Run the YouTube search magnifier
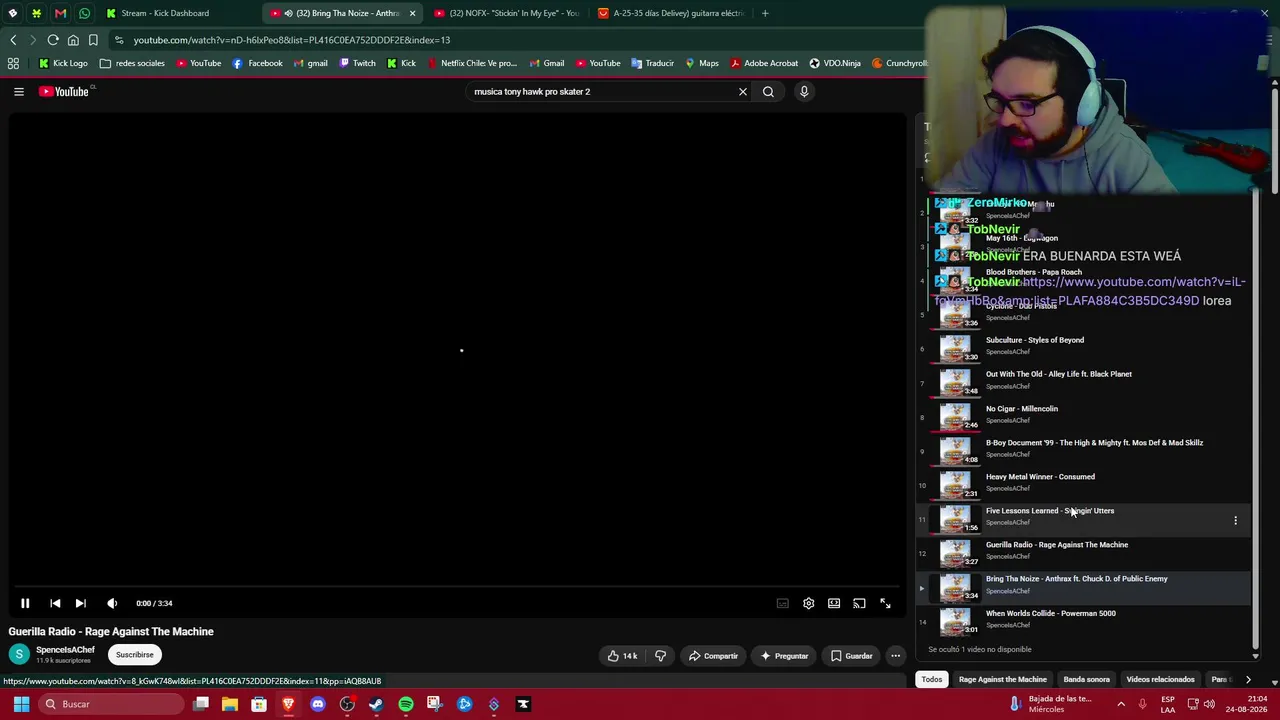This screenshot has height=720, width=1280. pyautogui.click(x=768, y=92)
